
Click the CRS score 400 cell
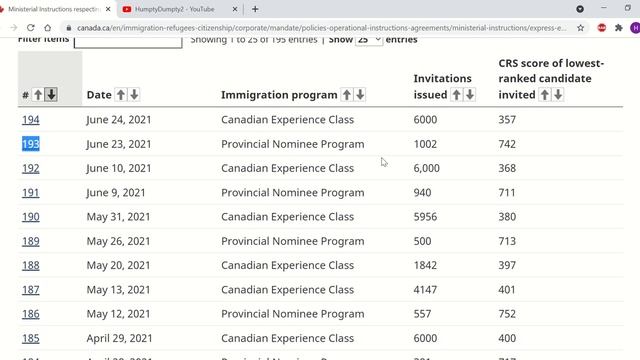pos(507,338)
